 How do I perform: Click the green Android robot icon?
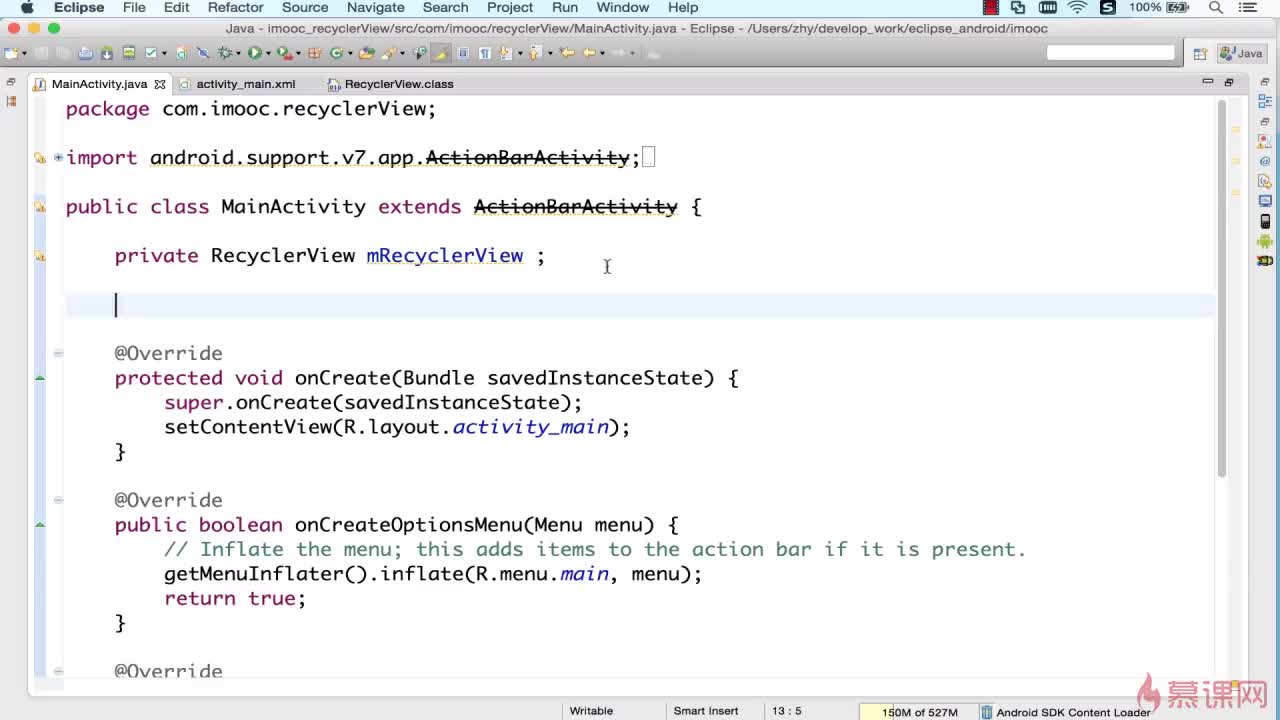(1265, 241)
